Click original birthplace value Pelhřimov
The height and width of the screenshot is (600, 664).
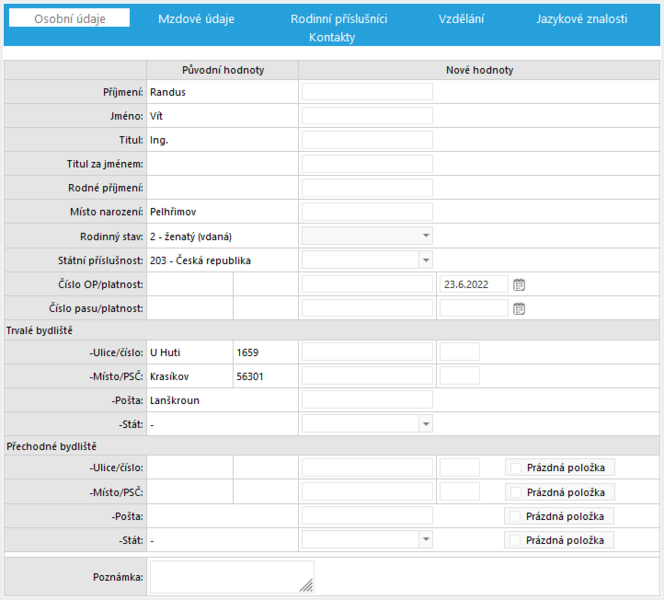click(x=173, y=212)
